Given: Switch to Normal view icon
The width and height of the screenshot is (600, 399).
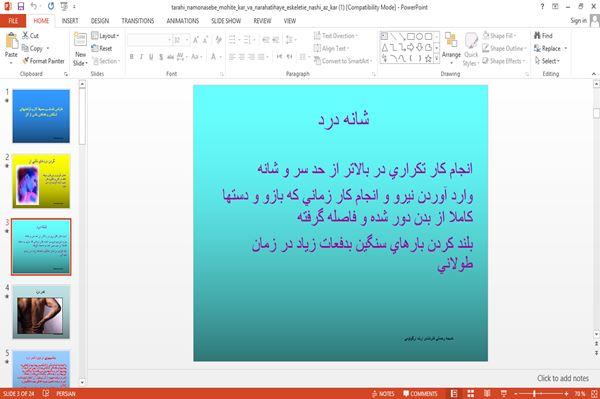Looking at the screenshot, I should [454, 394].
